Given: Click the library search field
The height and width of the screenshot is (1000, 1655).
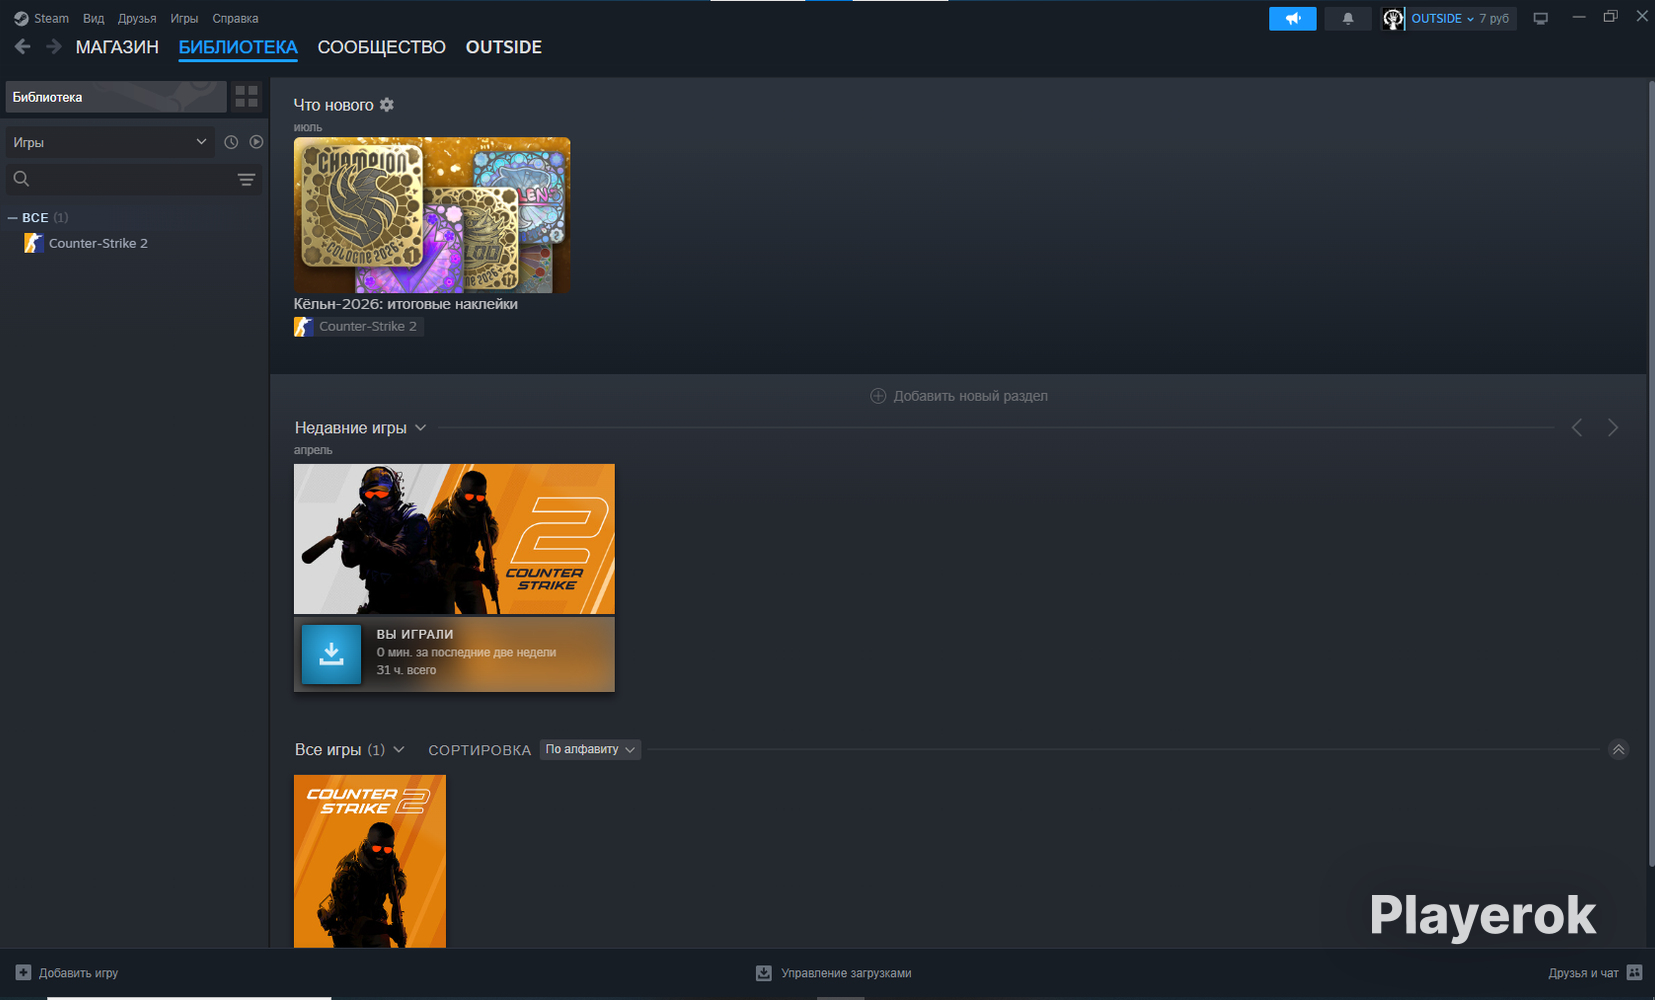Looking at the screenshot, I should point(120,179).
